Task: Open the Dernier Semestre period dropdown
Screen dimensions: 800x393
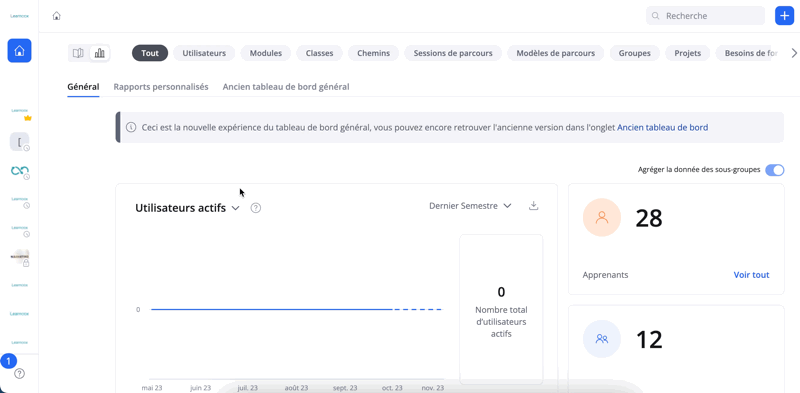Action: [470, 206]
